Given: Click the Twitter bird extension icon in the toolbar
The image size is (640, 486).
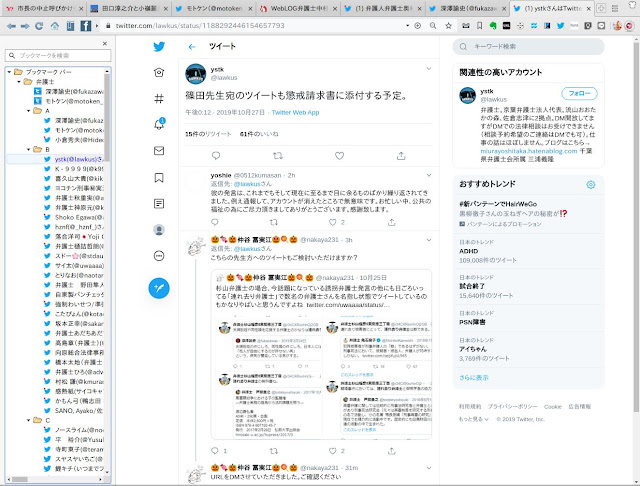Looking at the screenshot, I should pos(560,26).
